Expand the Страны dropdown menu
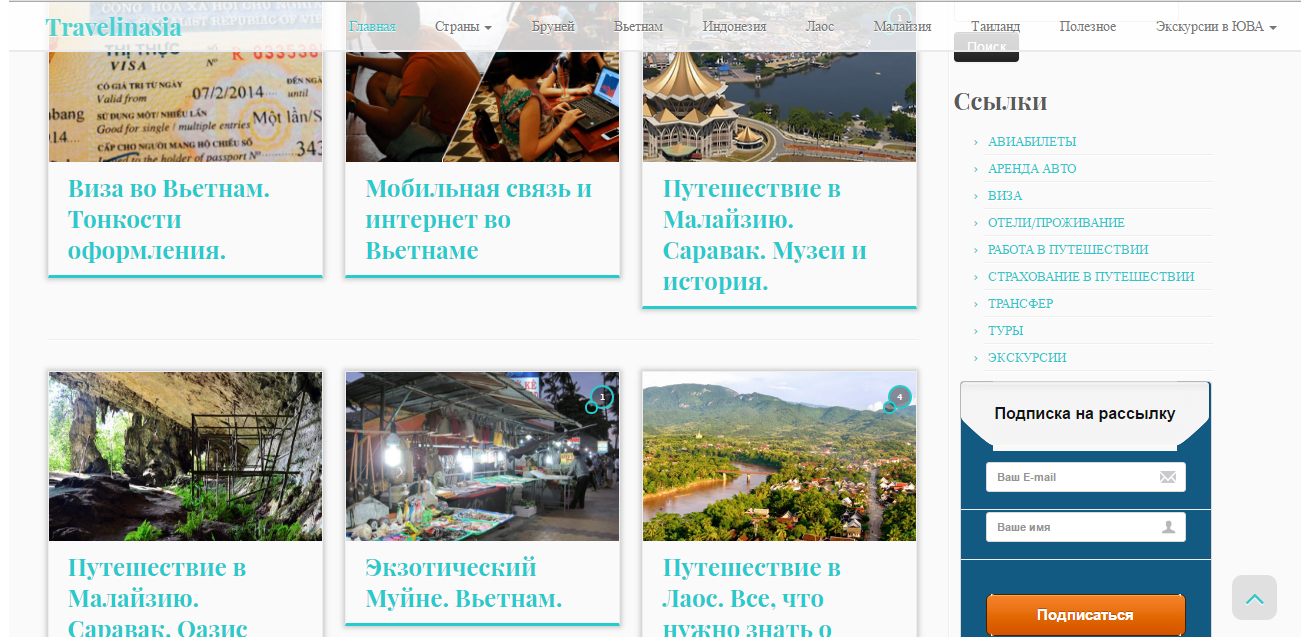The height and width of the screenshot is (638, 1310). [x=463, y=27]
